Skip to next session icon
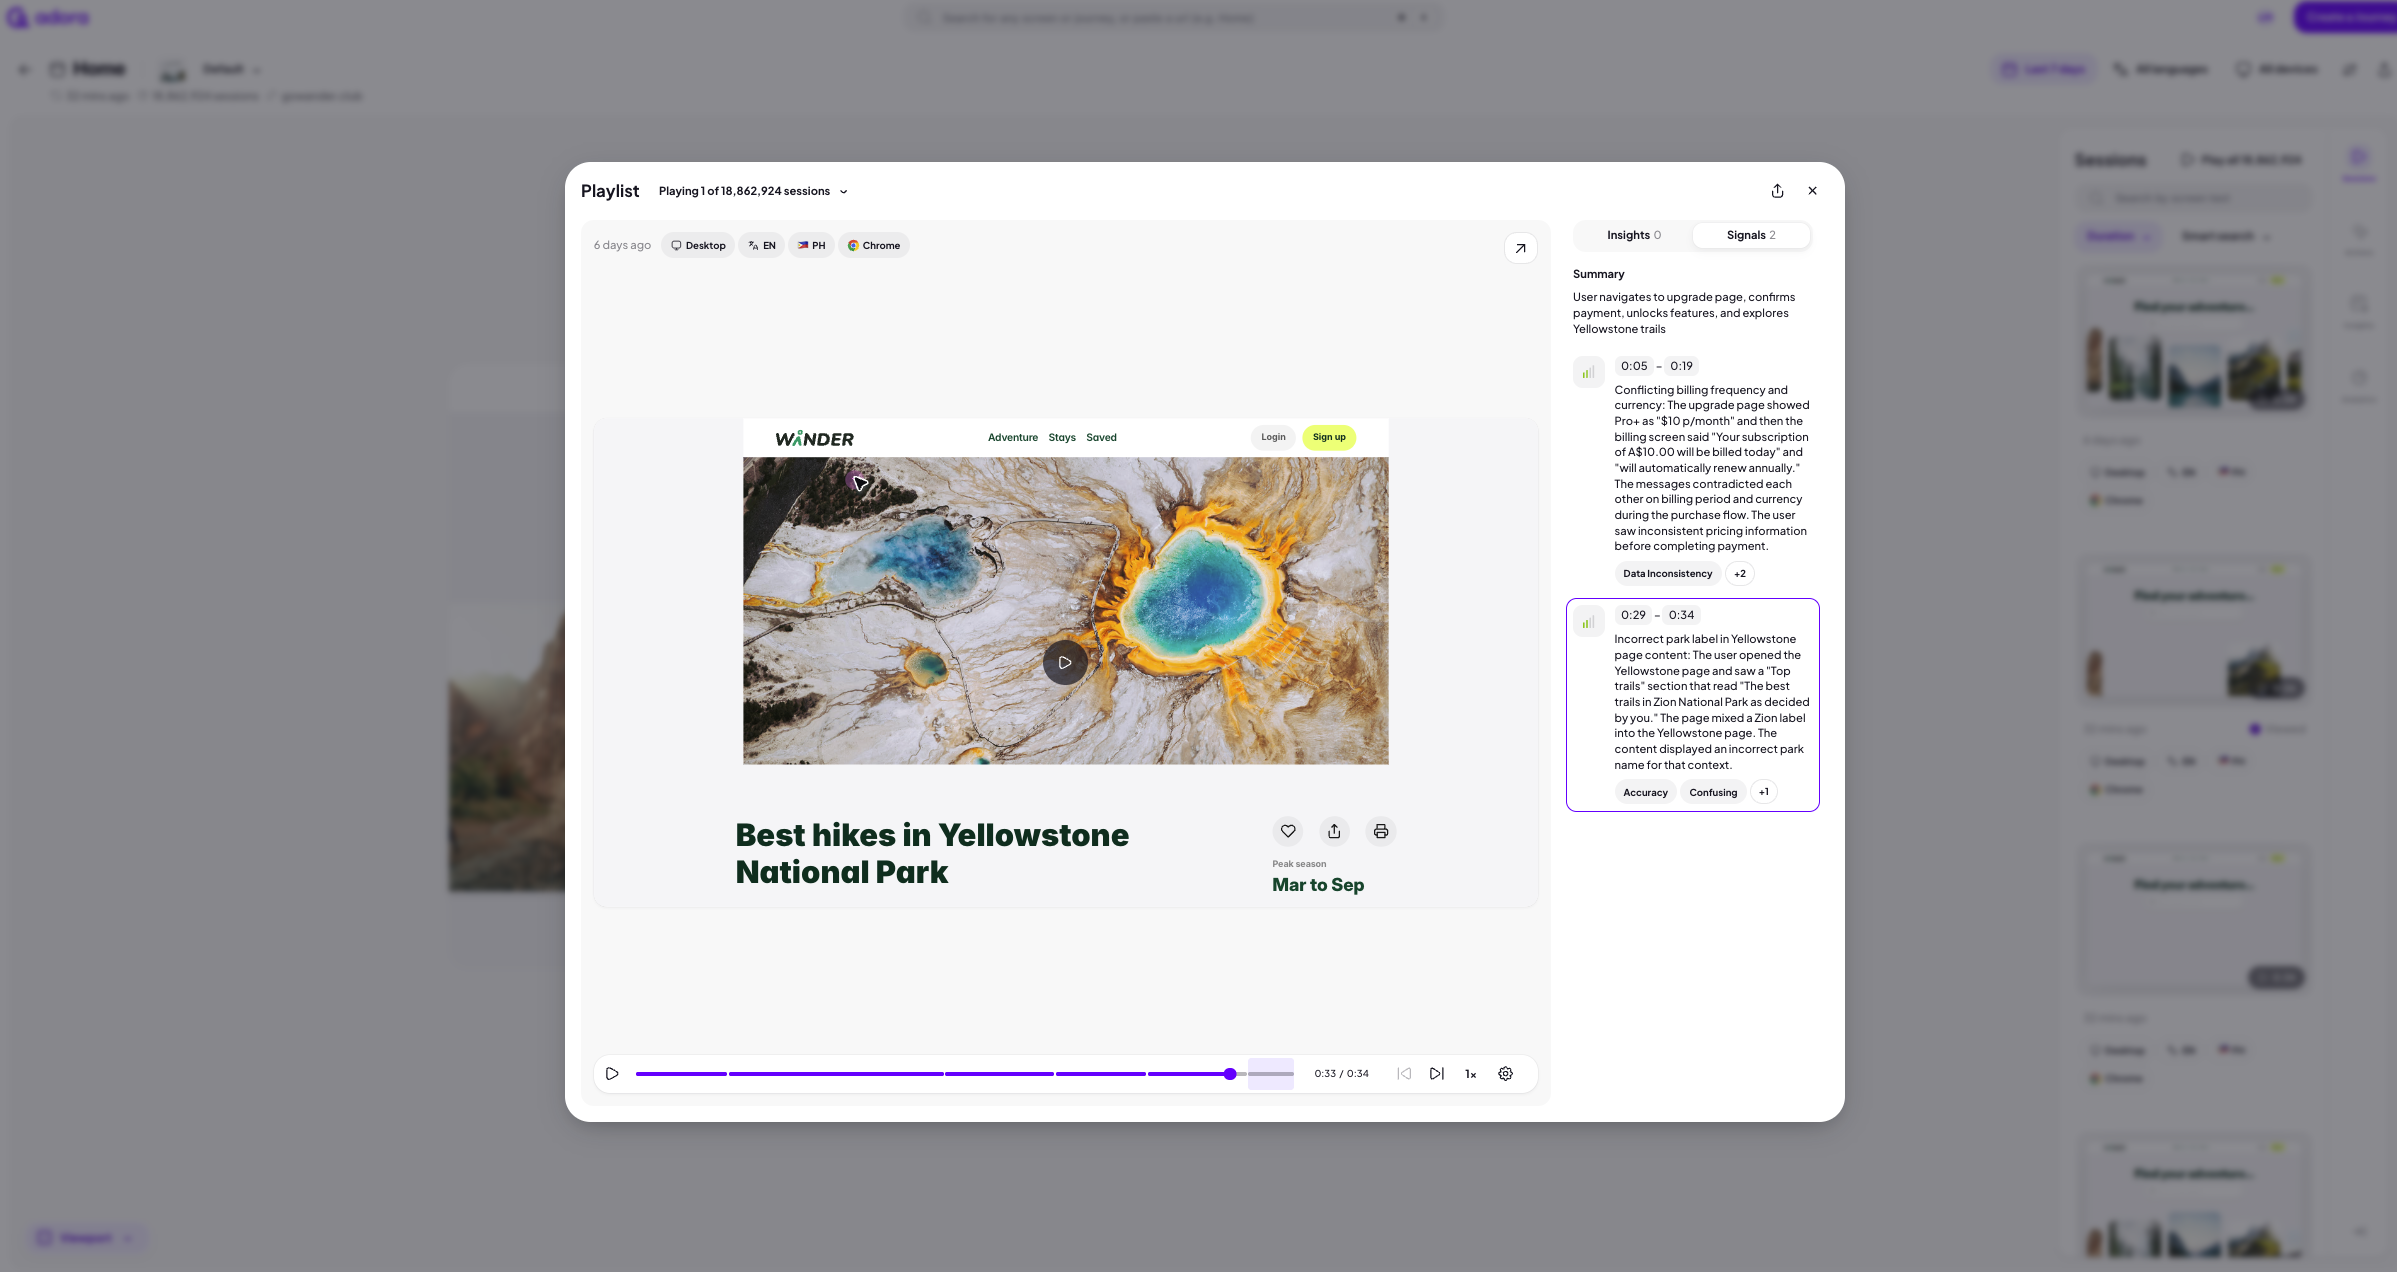Image resolution: width=2397 pixels, height=1272 pixels. pyautogui.click(x=1436, y=1073)
